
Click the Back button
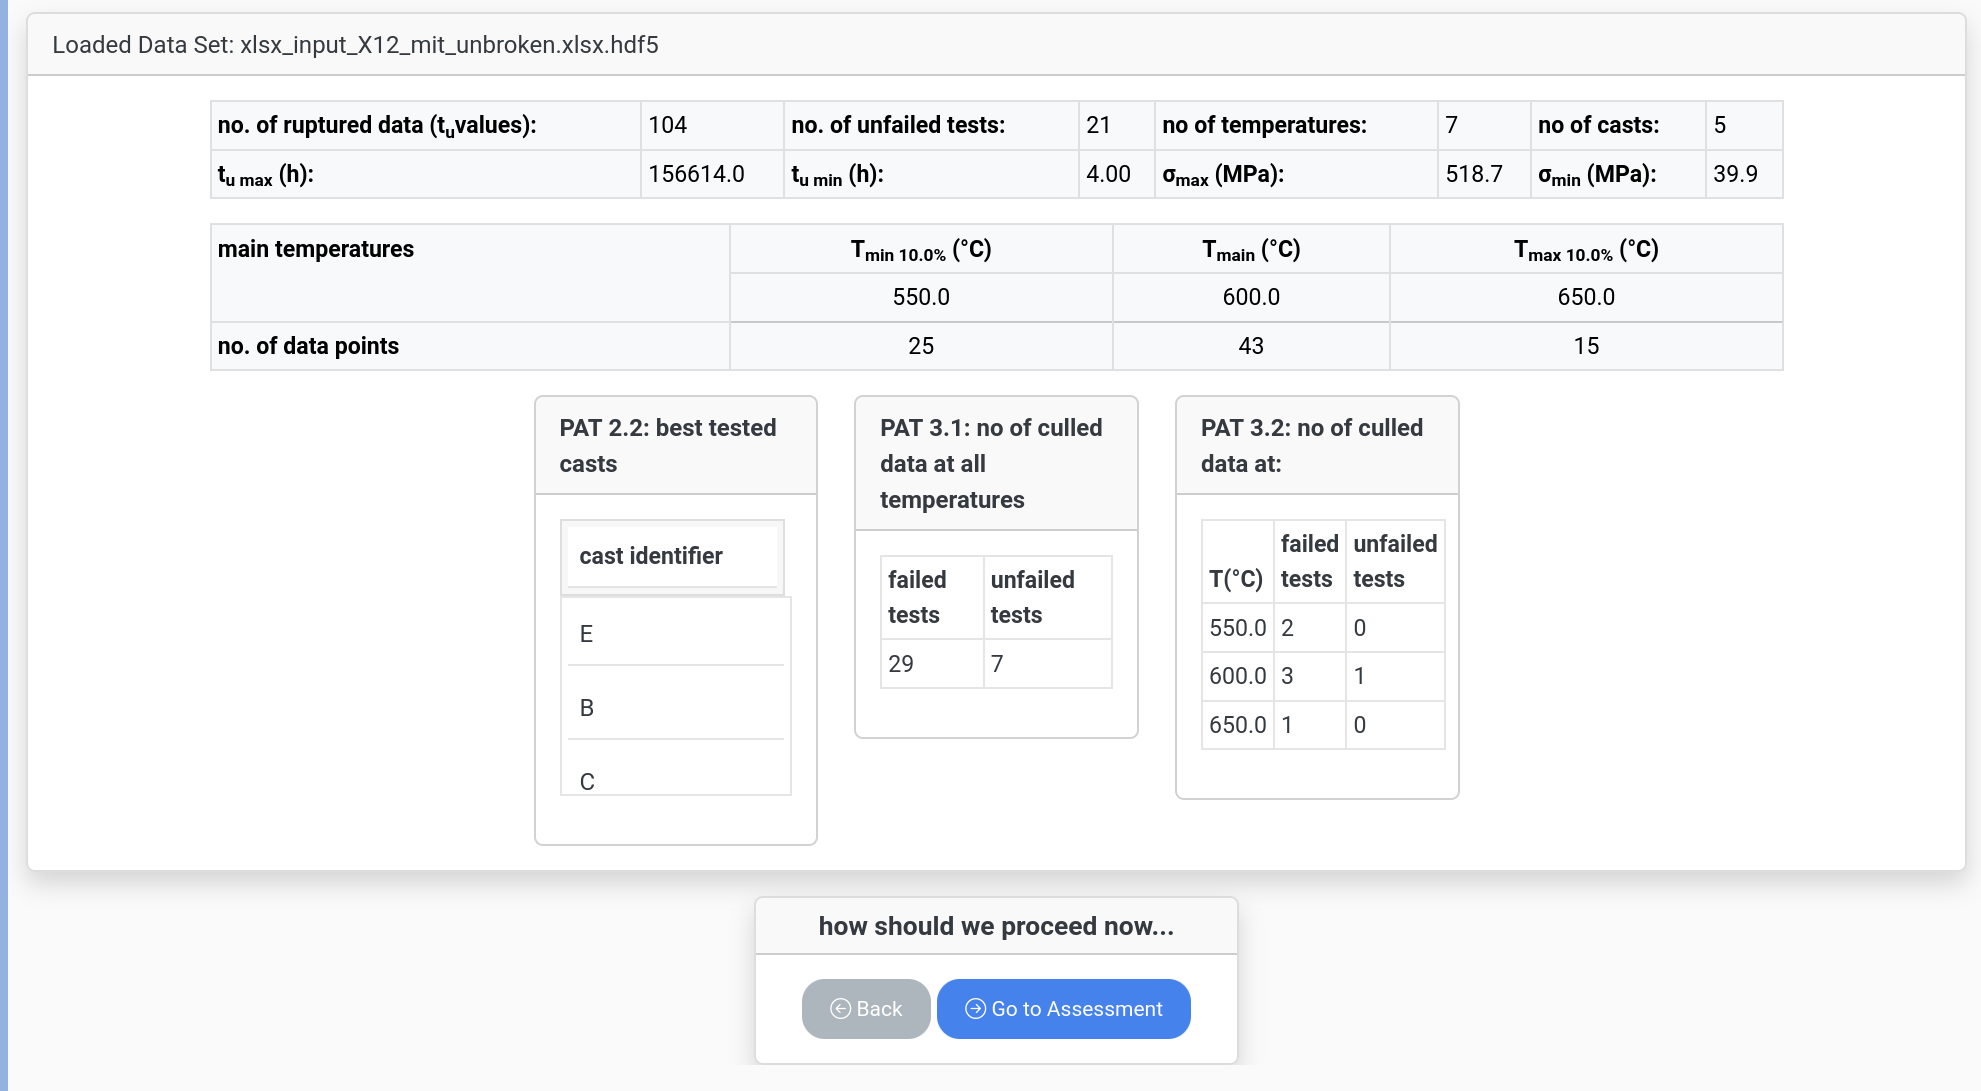[866, 1008]
